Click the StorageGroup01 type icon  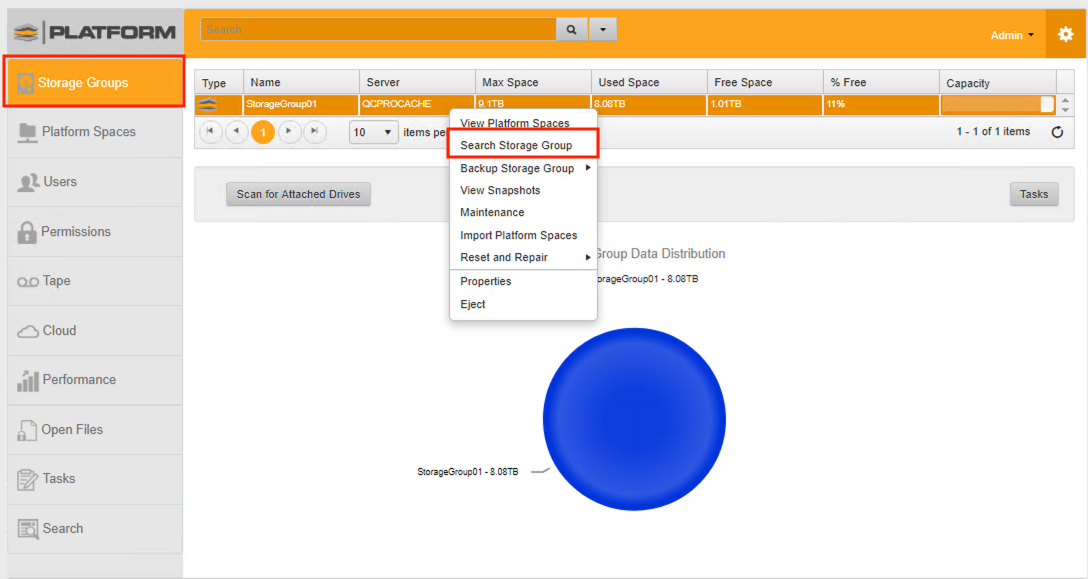coord(208,104)
